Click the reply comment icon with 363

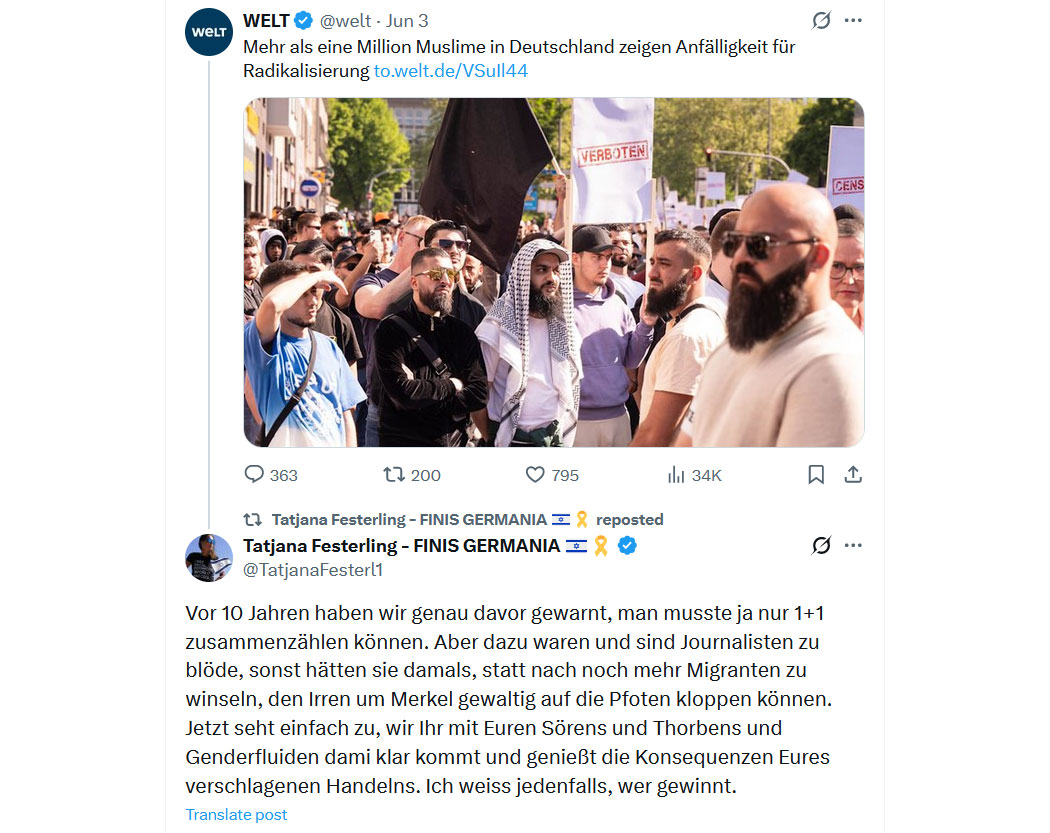pyautogui.click(x=254, y=475)
